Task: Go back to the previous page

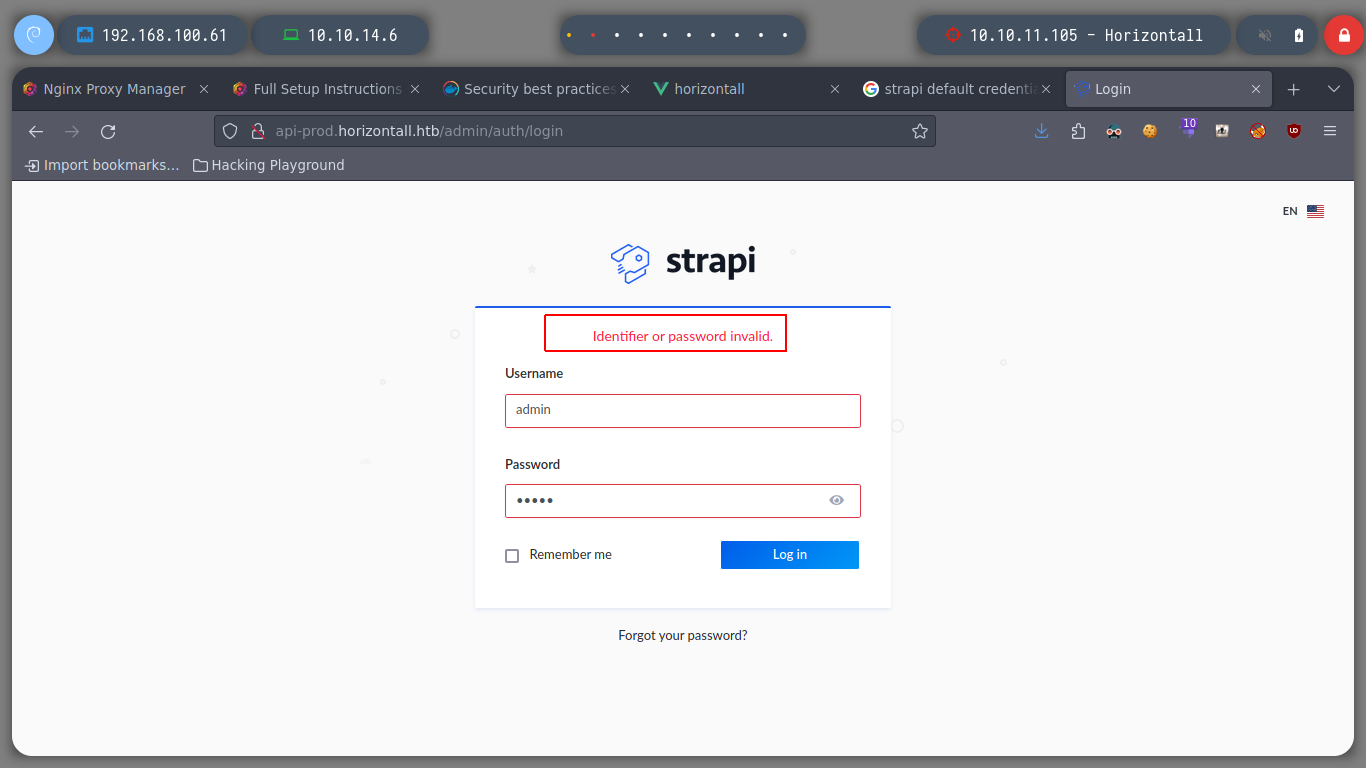Action: click(x=36, y=131)
